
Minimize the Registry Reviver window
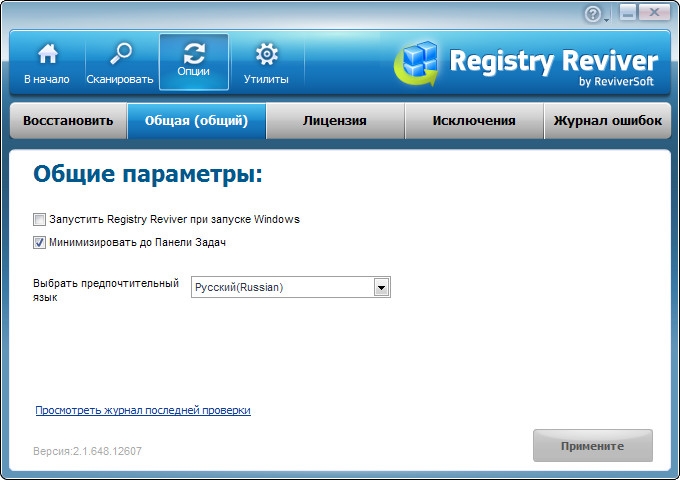pos(628,13)
